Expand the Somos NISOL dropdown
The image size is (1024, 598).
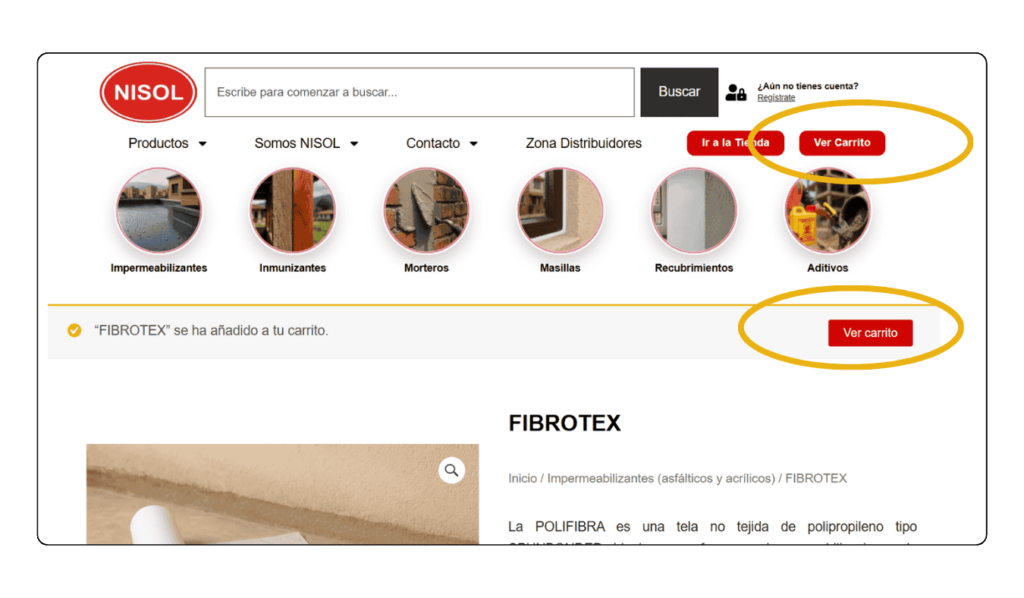[306, 143]
